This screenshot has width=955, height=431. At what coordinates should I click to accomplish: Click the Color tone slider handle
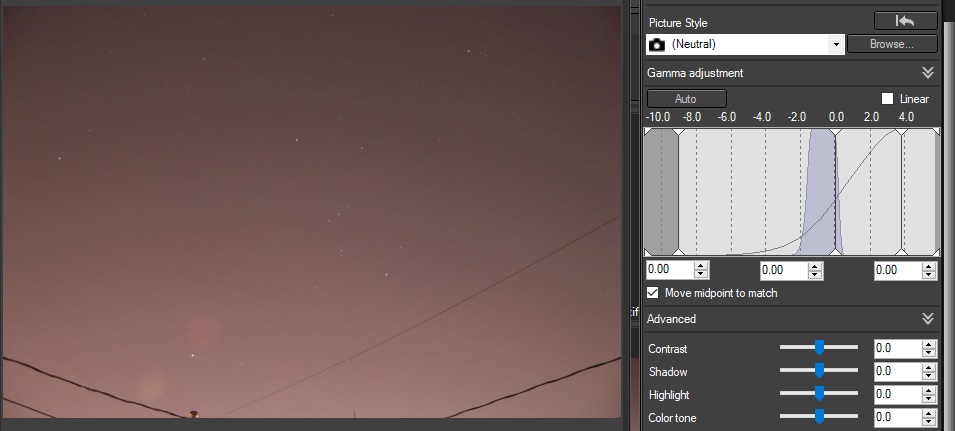pyautogui.click(x=819, y=416)
